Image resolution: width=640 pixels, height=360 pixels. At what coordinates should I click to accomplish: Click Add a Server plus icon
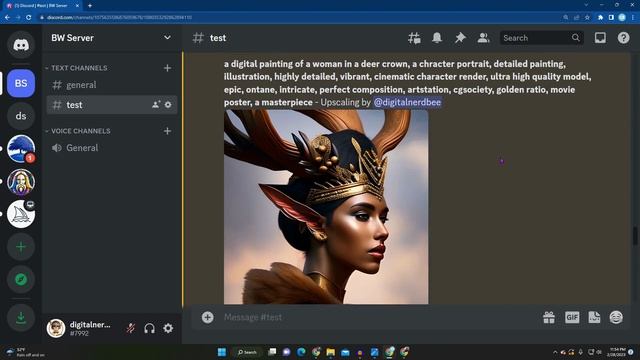point(21,247)
